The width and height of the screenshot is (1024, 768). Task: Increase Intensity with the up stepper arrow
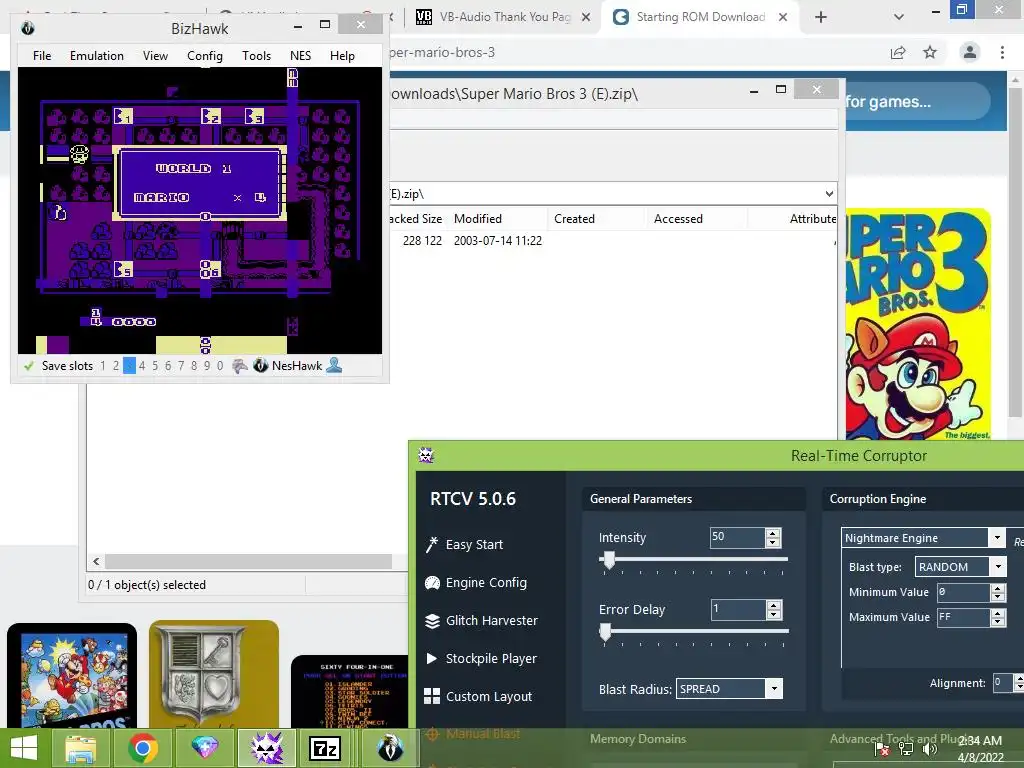click(773, 533)
